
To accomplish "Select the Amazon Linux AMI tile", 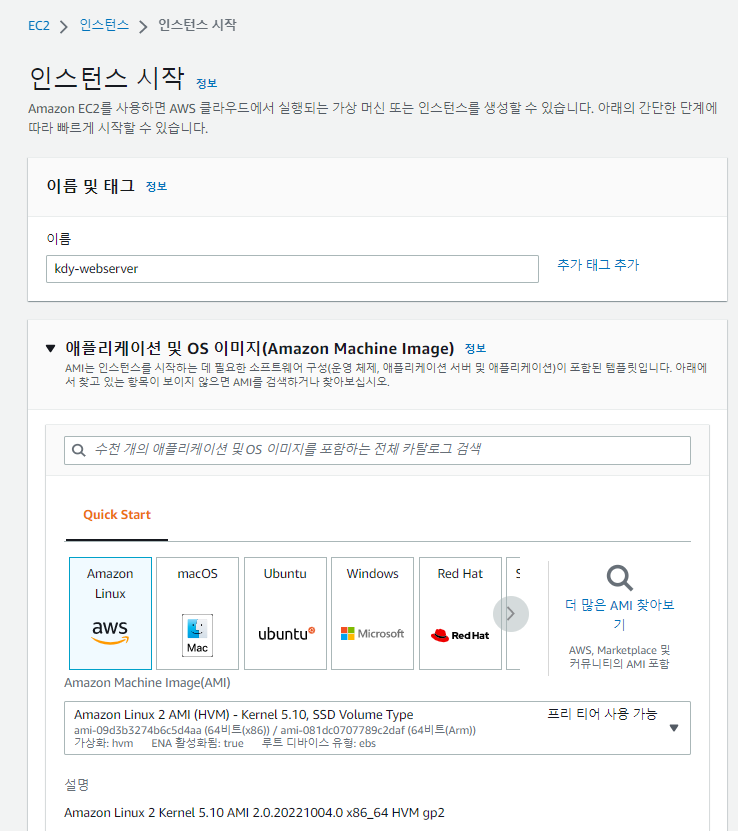I will tap(110, 613).
